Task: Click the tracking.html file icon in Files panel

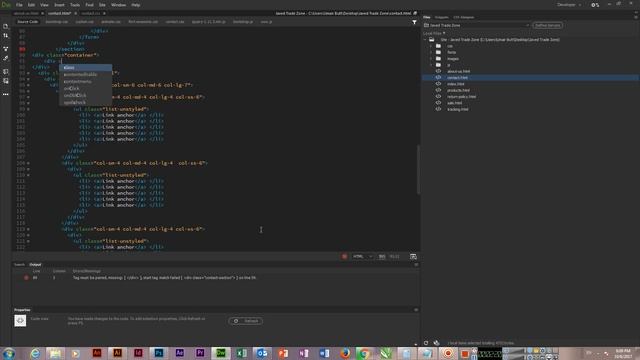Action: coord(438,109)
